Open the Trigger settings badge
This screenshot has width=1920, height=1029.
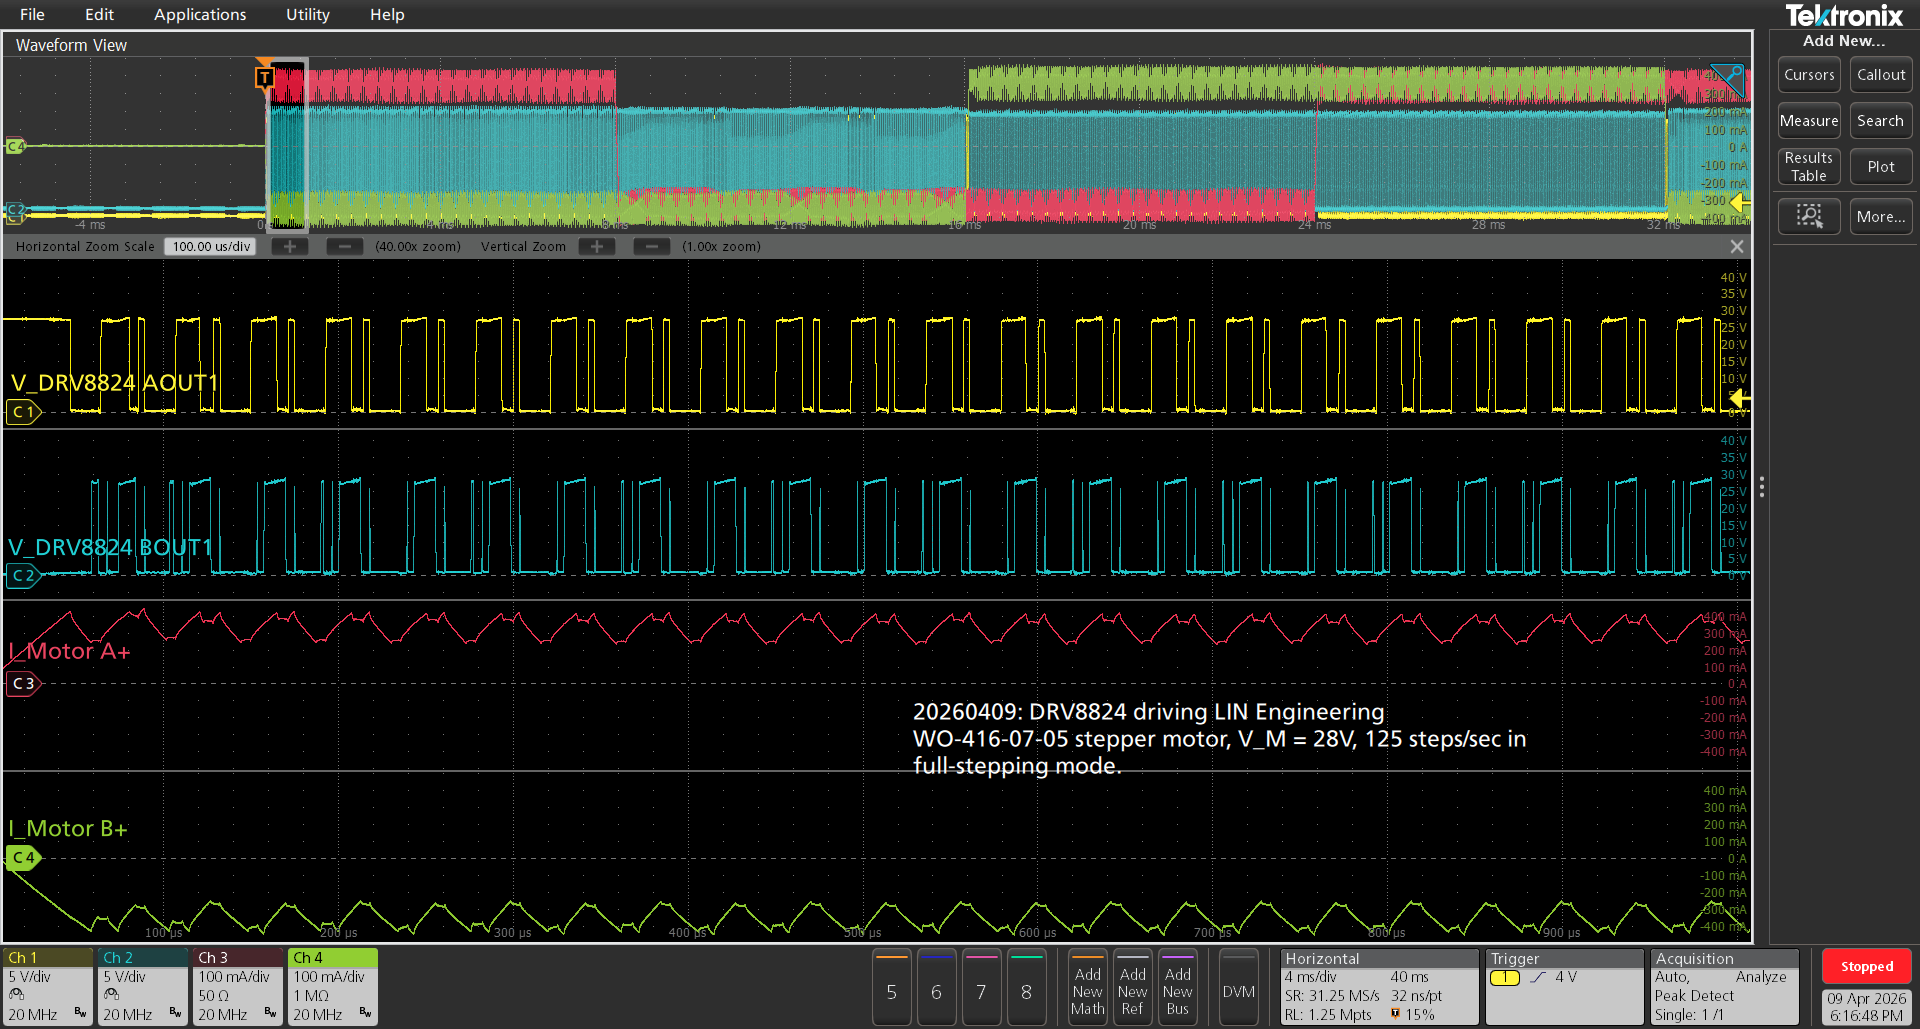[1564, 987]
